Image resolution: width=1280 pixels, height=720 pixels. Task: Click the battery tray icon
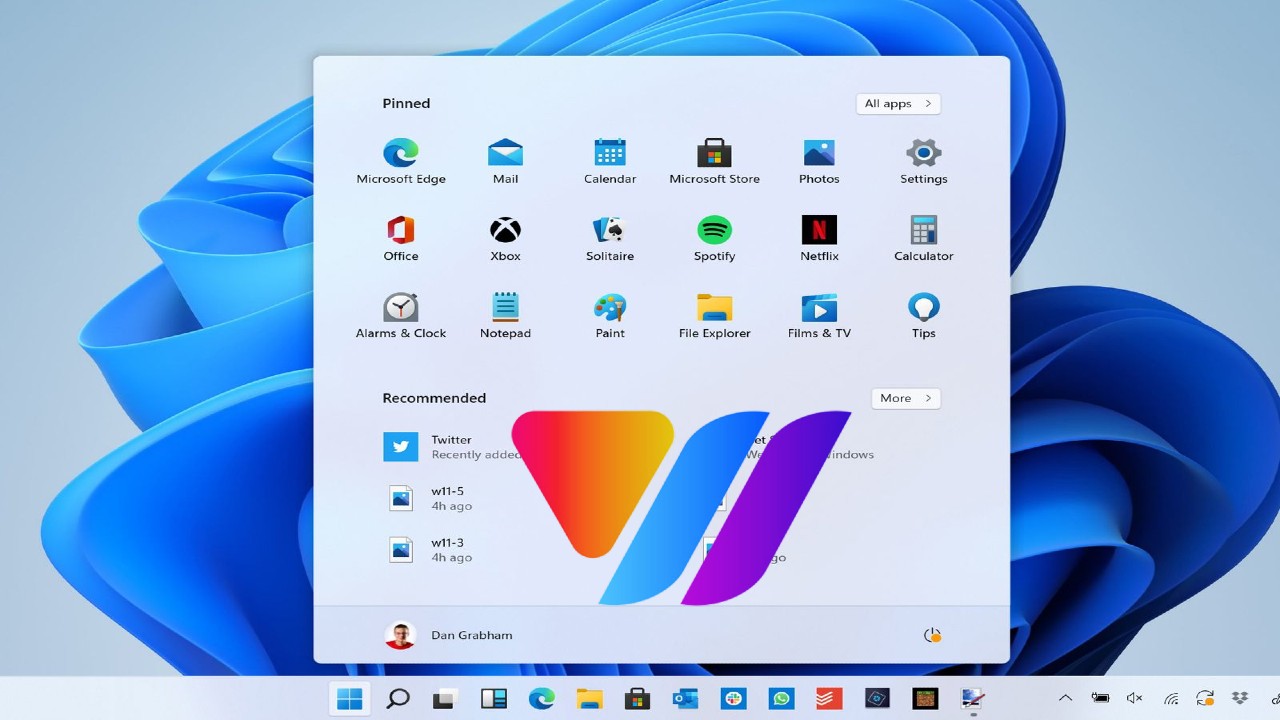tap(1100, 698)
